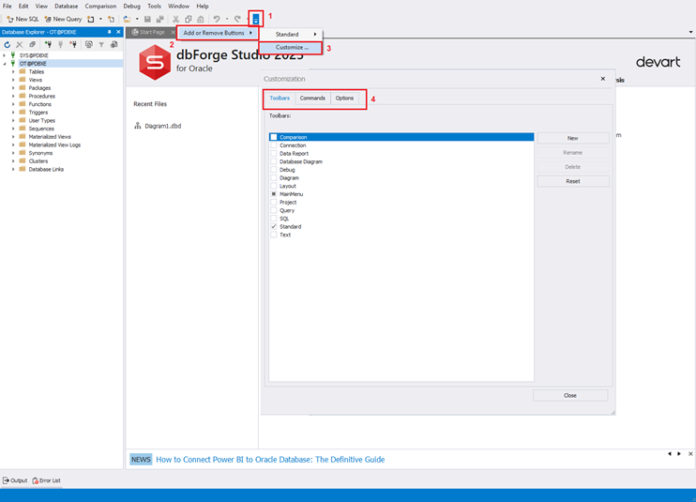696x502 pixels.
Task: Open the Power BI to Oracle news link
Action: pyautogui.click(x=270, y=459)
